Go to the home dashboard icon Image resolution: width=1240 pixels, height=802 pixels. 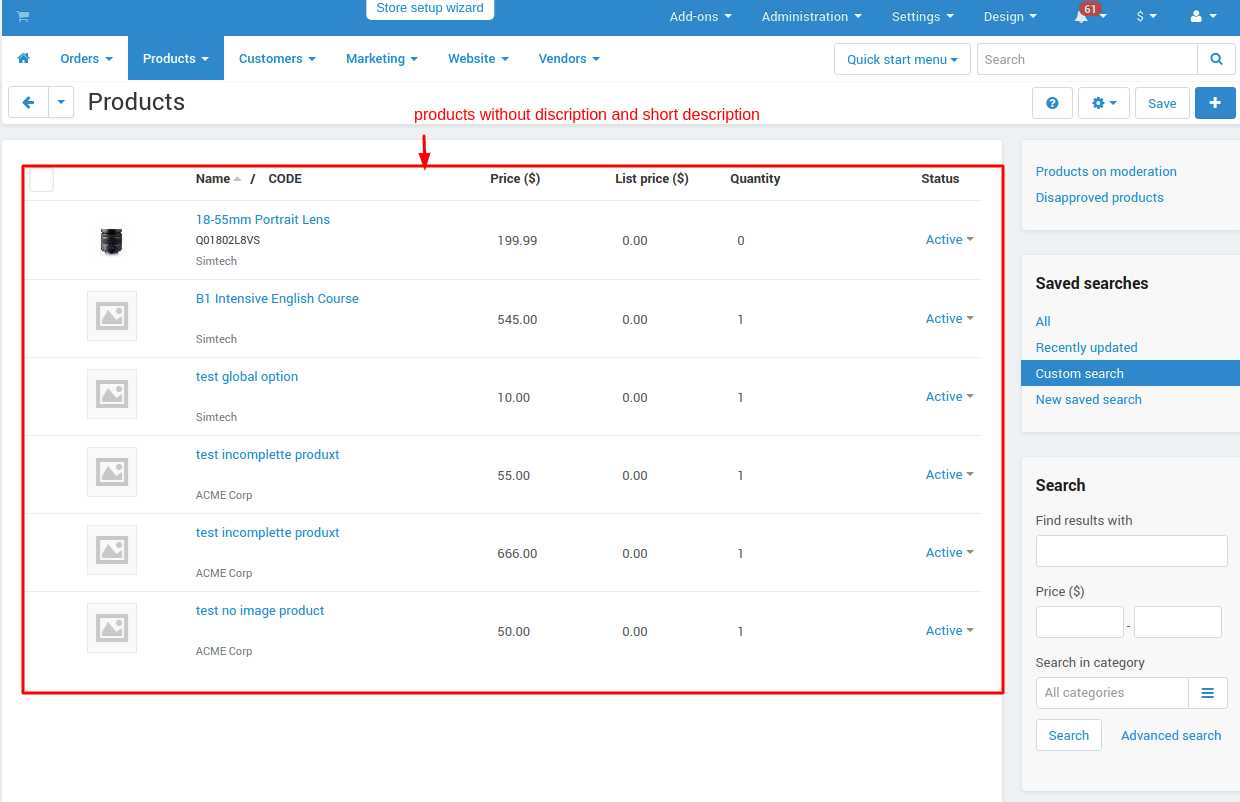[x=24, y=59]
